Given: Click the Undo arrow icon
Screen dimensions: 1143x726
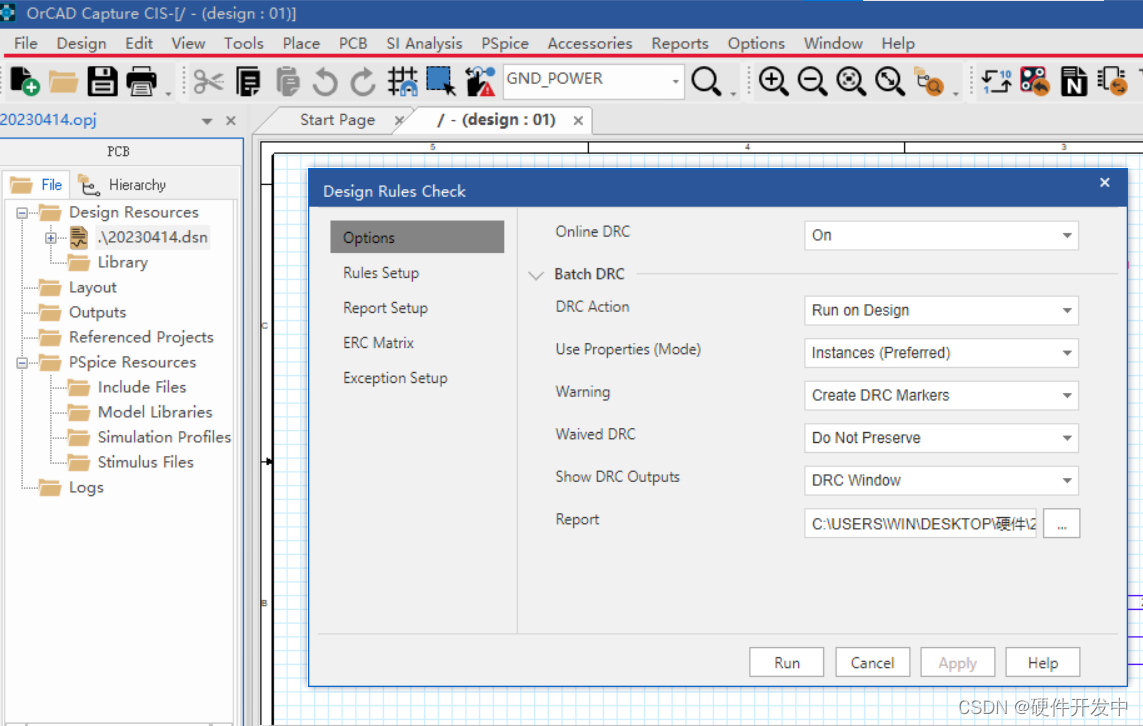Looking at the screenshot, I should (x=325, y=81).
